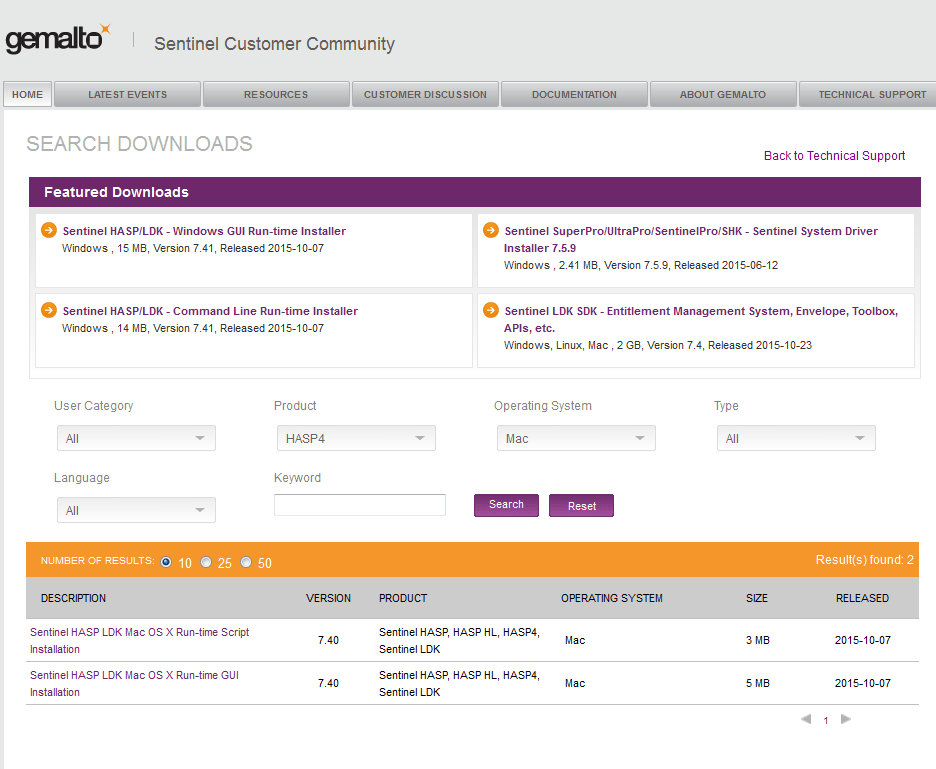Open the RESOURCES tab

click(276, 94)
